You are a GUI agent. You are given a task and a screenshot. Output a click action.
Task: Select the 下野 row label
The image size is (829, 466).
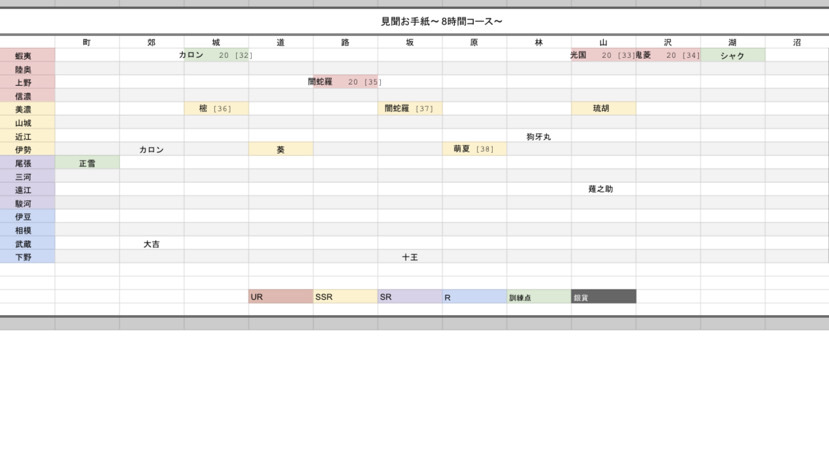(x=27, y=257)
